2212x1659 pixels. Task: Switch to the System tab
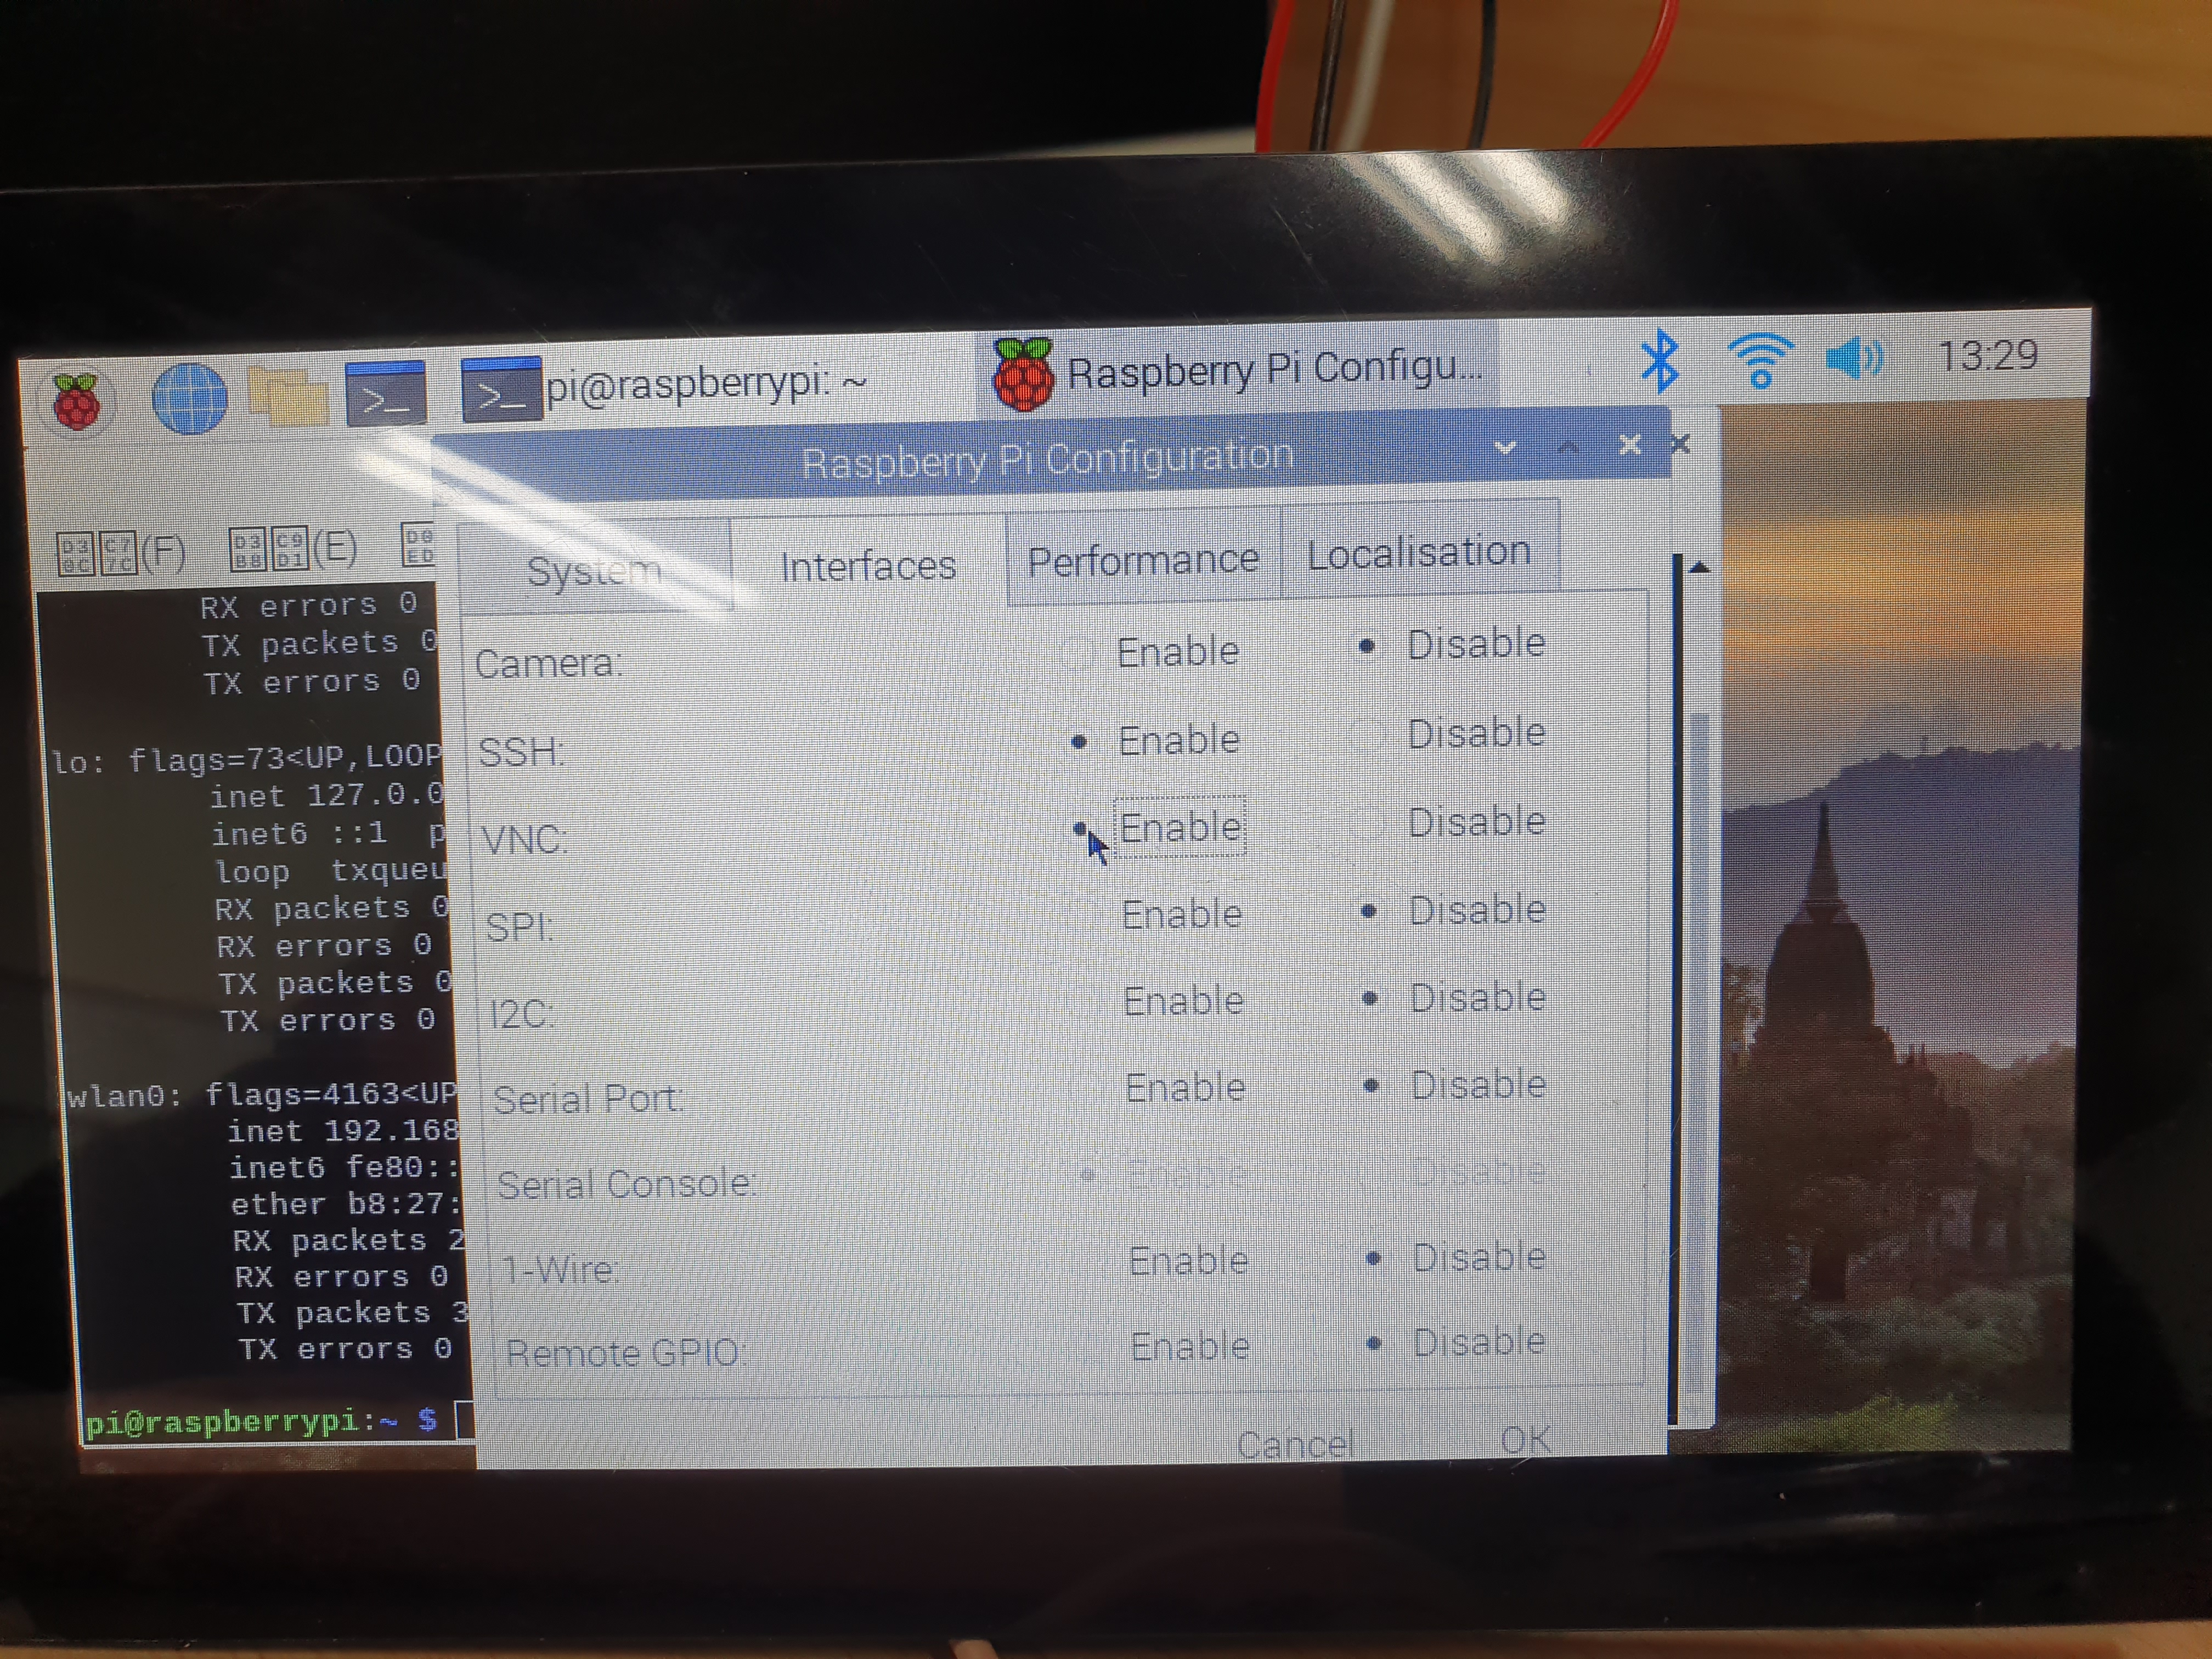pos(594,570)
